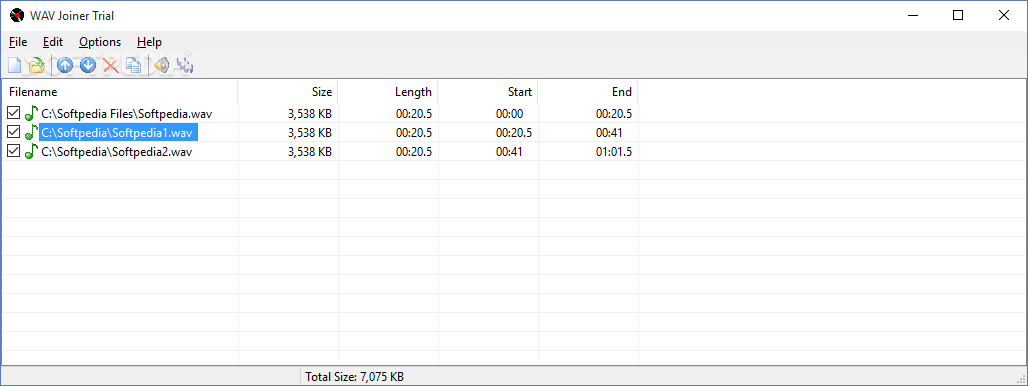Uncheck the Softpedia Files\Softpedia.wav checkbox
This screenshot has height=386, width=1028.
click(13, 113)
